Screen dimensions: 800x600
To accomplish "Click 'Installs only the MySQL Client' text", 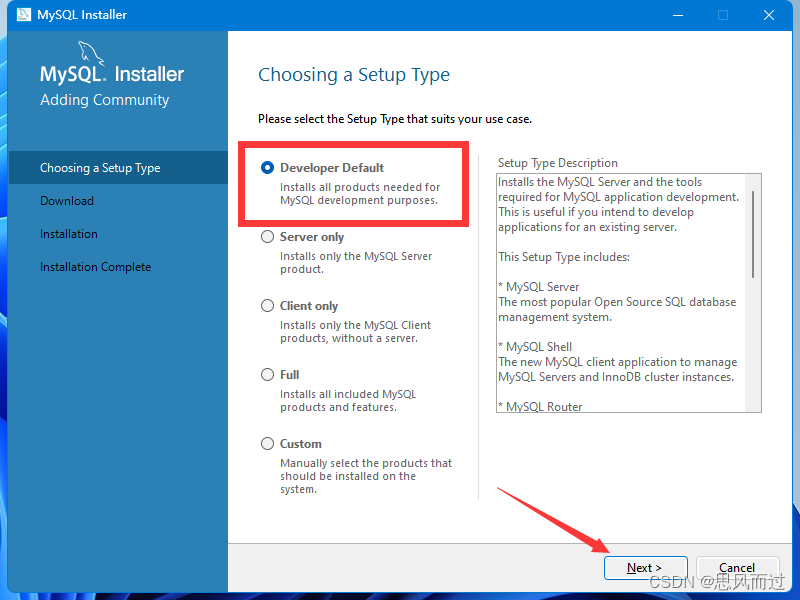I will tap(355, 332).
